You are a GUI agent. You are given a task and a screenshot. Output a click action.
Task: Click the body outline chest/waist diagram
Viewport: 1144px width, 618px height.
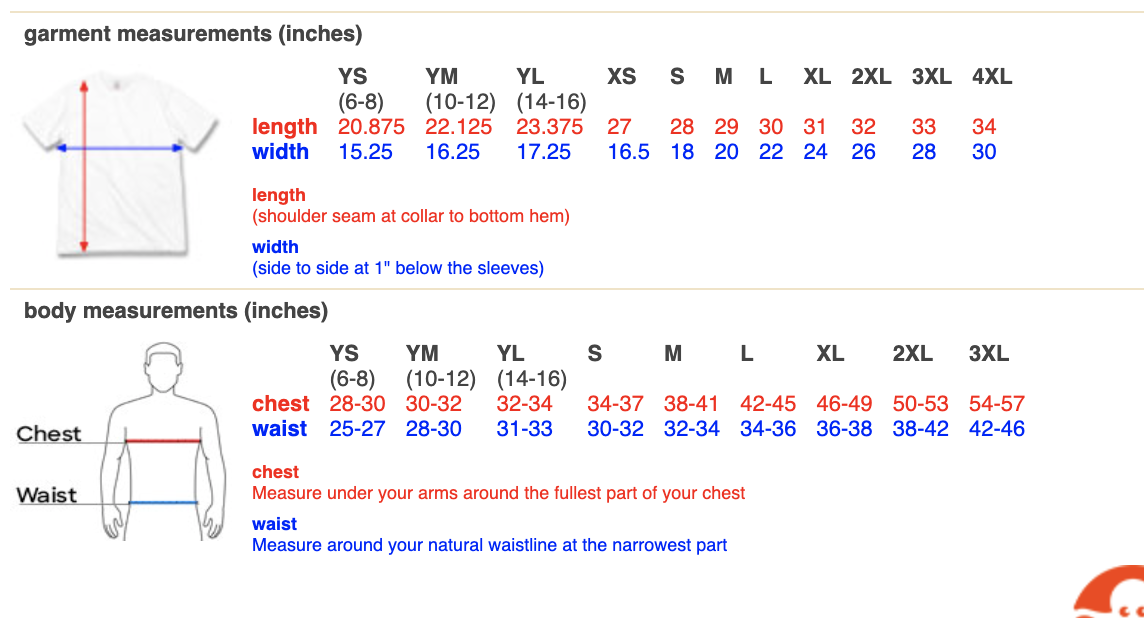click(120, 441)
